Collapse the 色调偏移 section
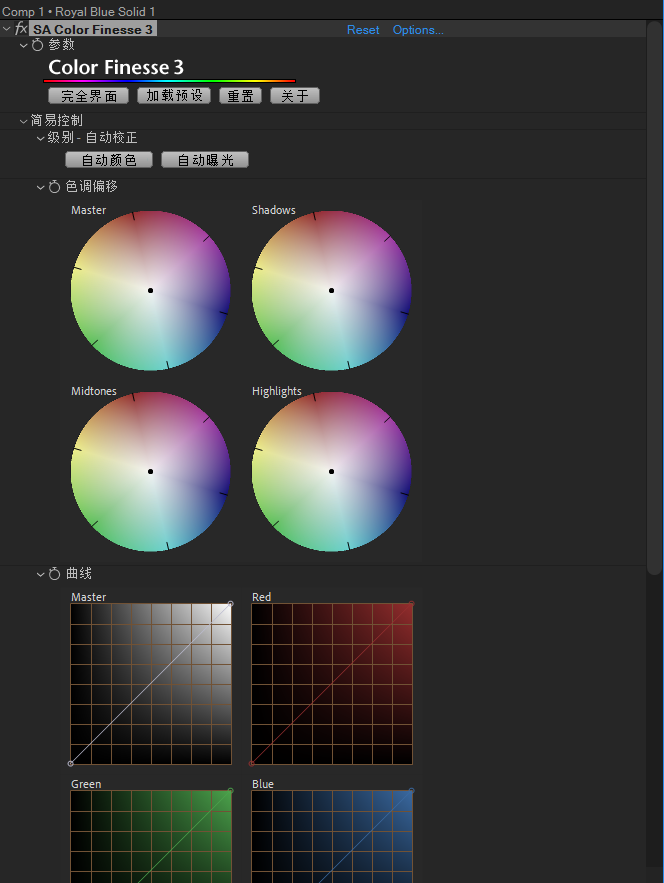The height and width of the screenshot is (883, 664). click(x=41, y=188)
